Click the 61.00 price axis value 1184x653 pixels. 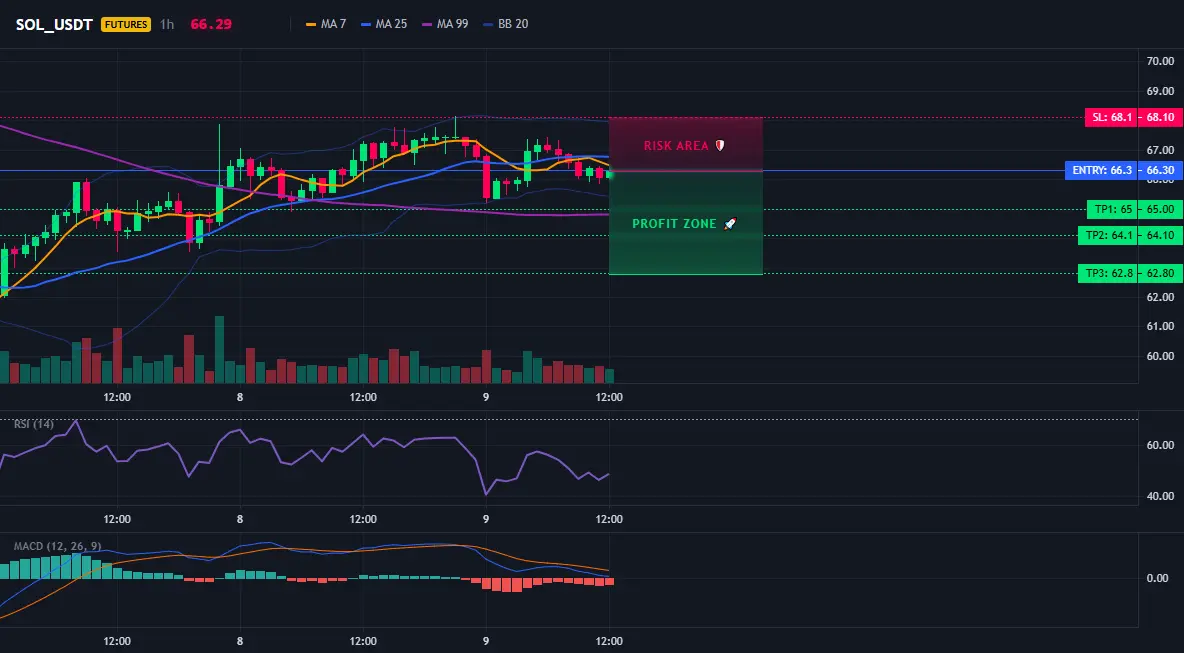click(x=1160, y=326)
